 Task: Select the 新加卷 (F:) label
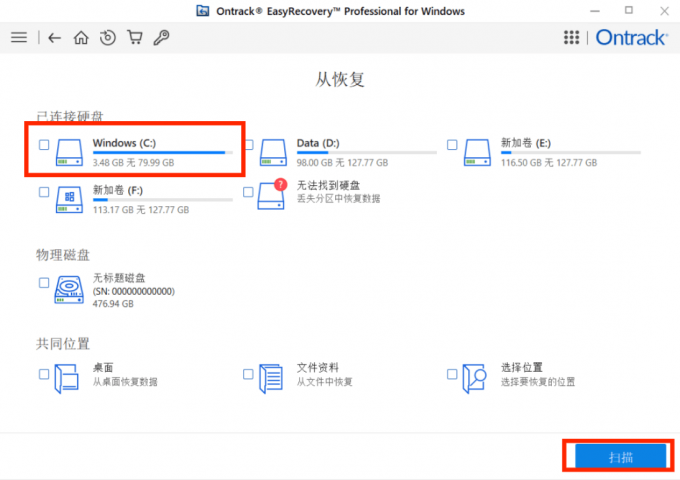click(x=118, y=190)
